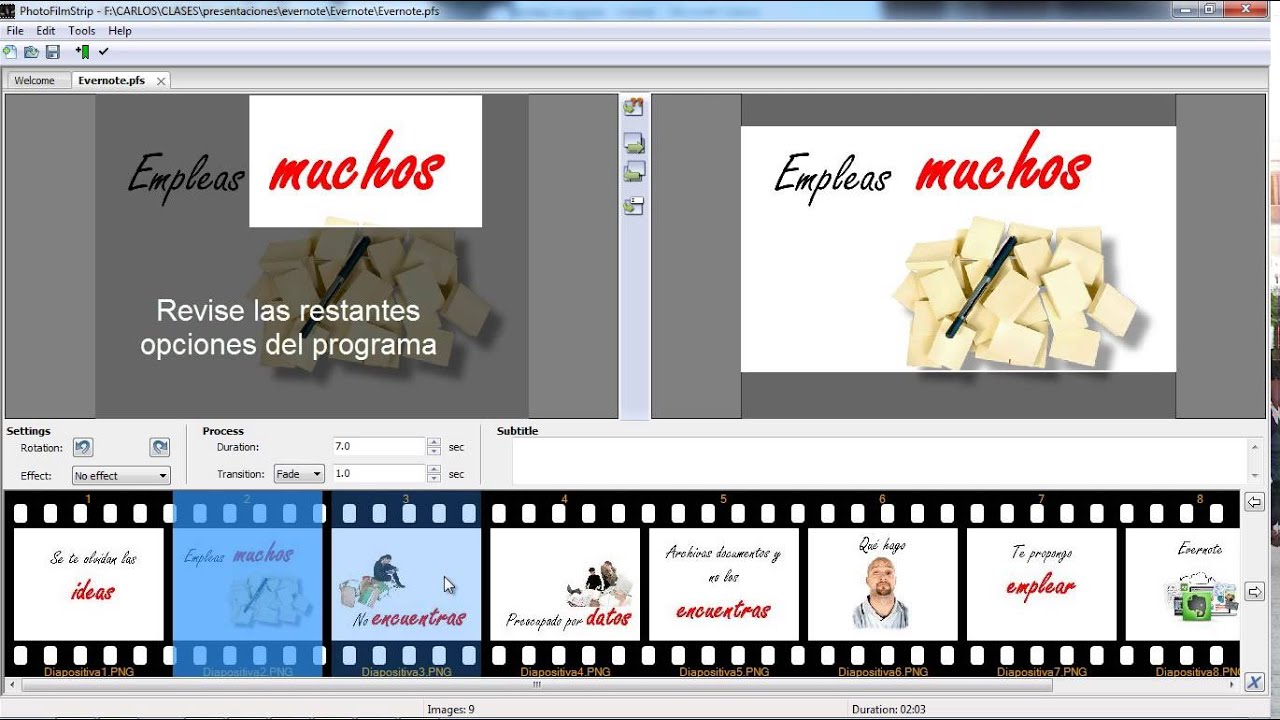The image size is (1280, 720).
Task: Remove selected picture with X icon
Action: 1254,682
